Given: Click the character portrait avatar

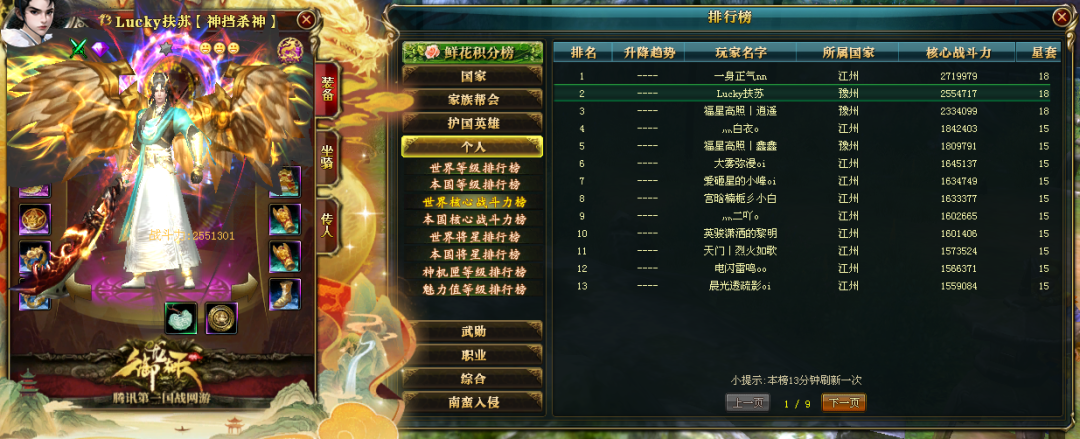Looking at the screenshot, I should click(30, 17).
